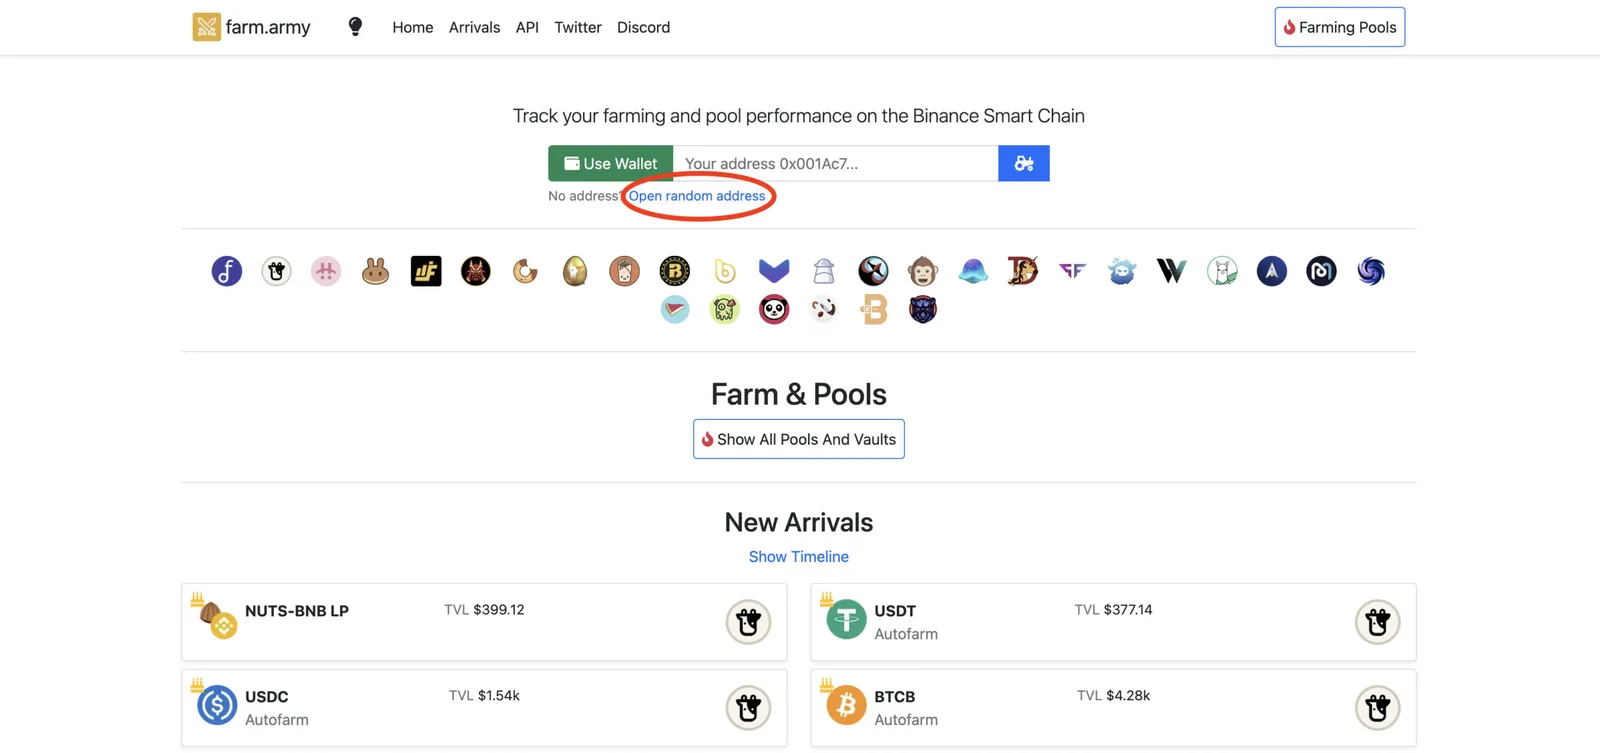Click Show All Pools And Vaults

(x=799, y=439)
